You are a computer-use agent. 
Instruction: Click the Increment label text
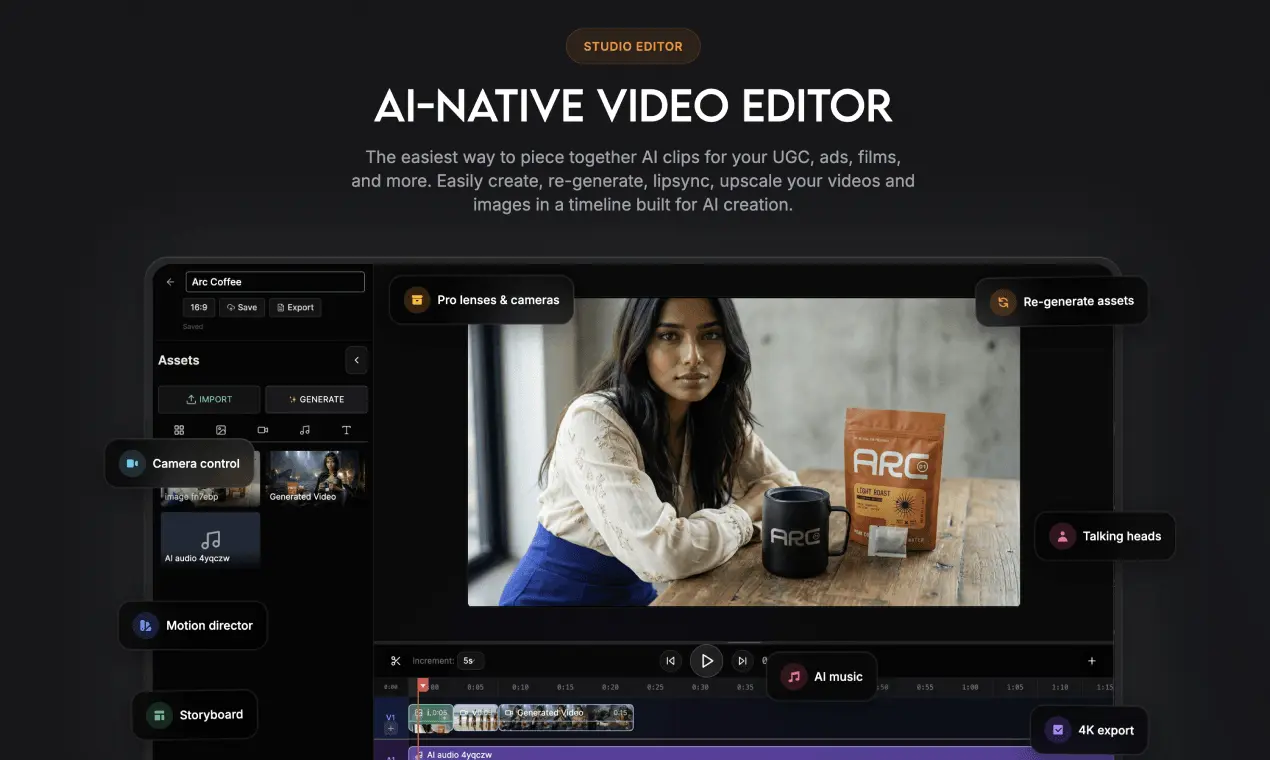(433, 661)
